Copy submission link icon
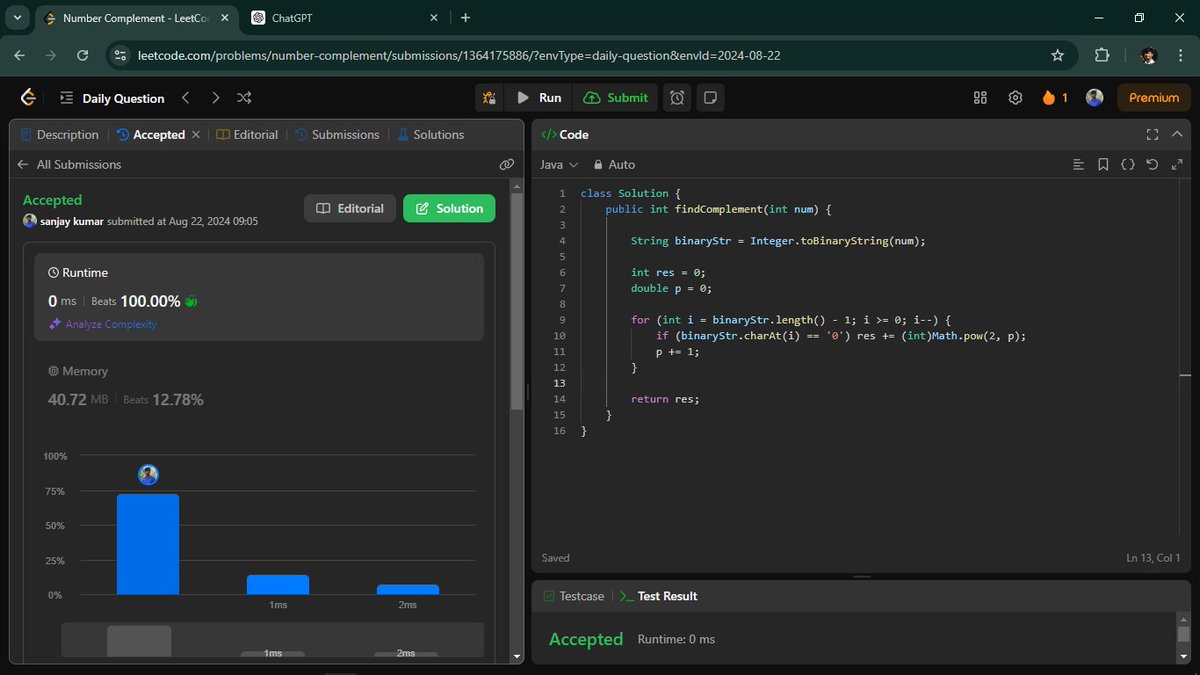Image resolution: width=1200 pixels, height=675 pixels. click(507, 164)
